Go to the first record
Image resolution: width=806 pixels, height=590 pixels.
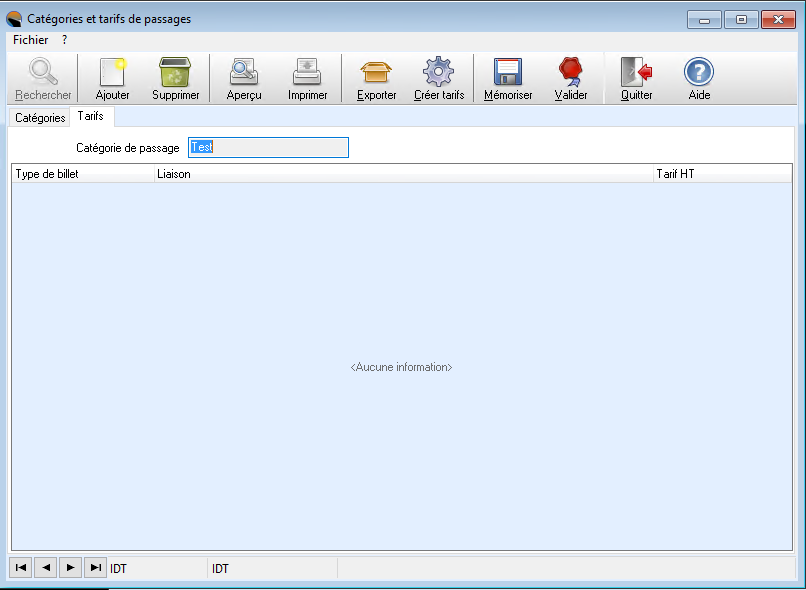(x=20, y=568)
